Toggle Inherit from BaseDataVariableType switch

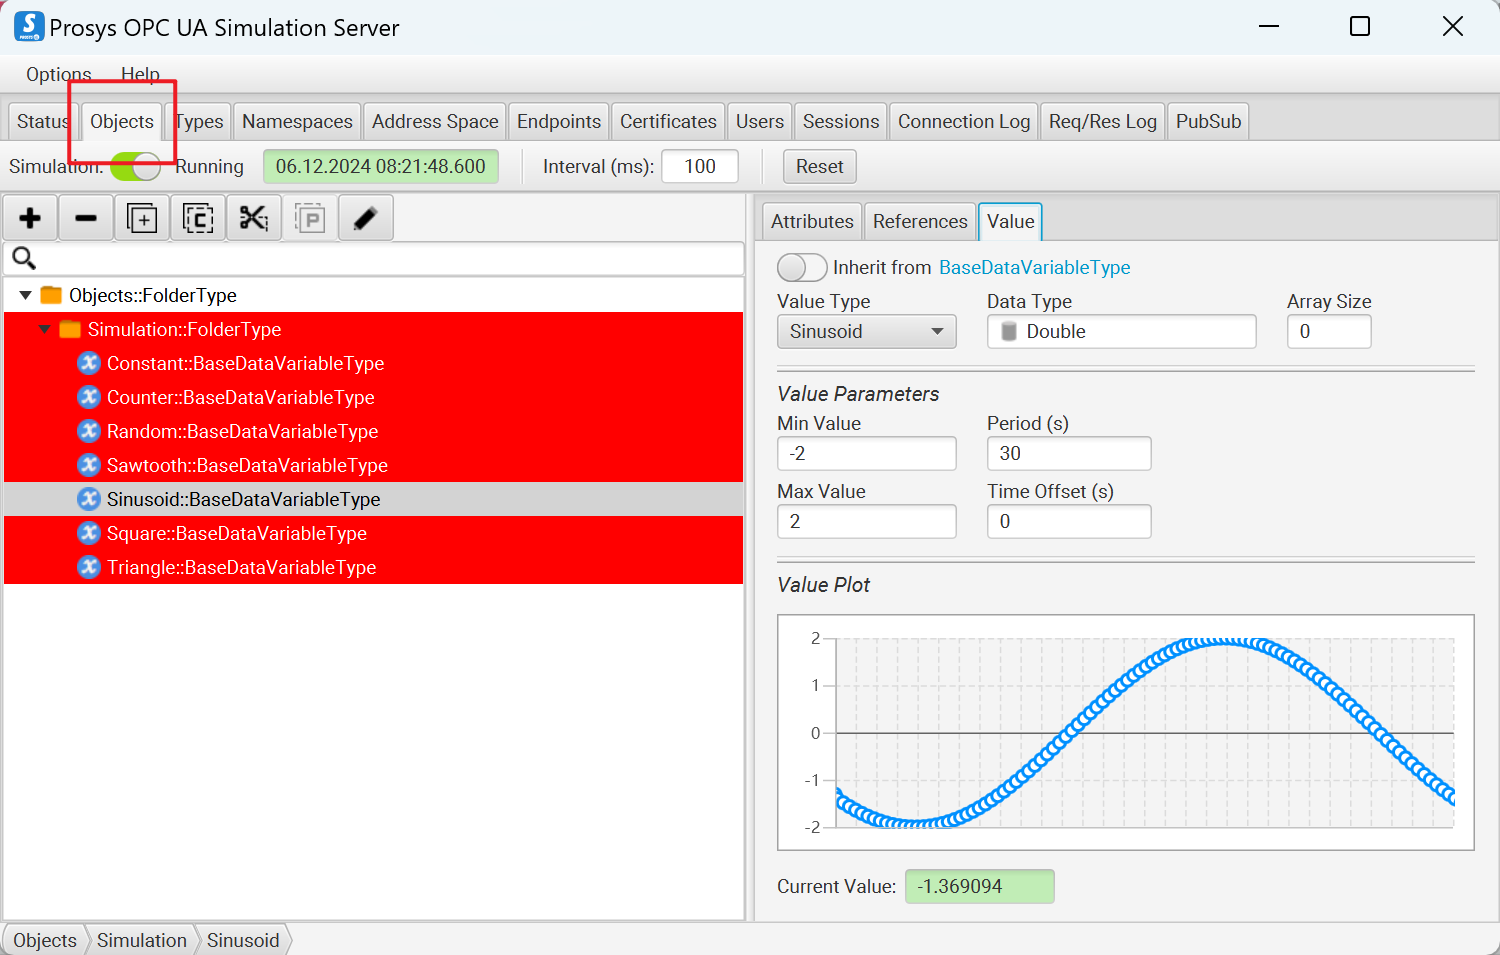[802, 267]
